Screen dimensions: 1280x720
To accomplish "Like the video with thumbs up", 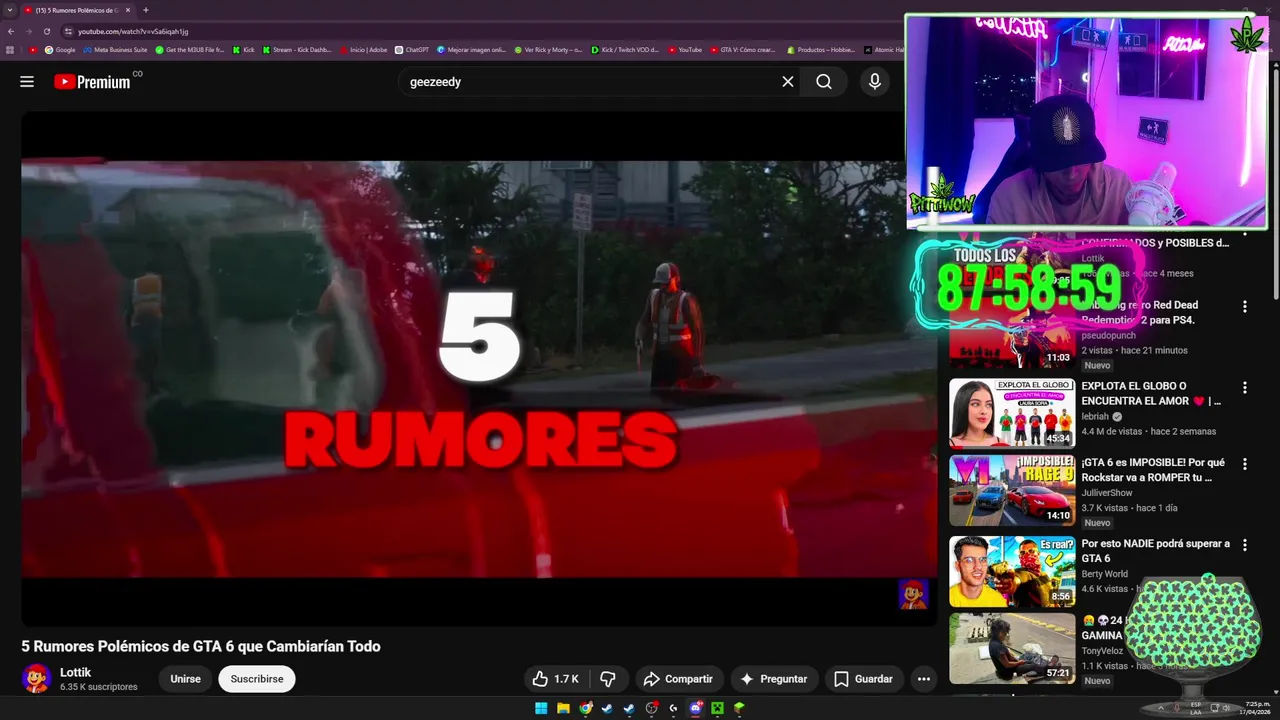I will (x=555, y=679).
